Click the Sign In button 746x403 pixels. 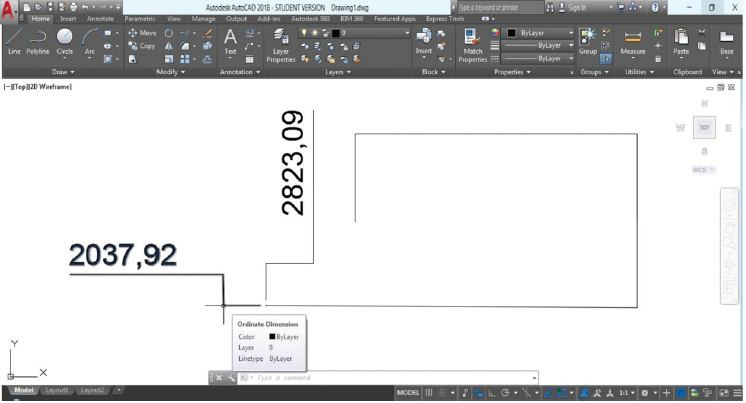577,6
